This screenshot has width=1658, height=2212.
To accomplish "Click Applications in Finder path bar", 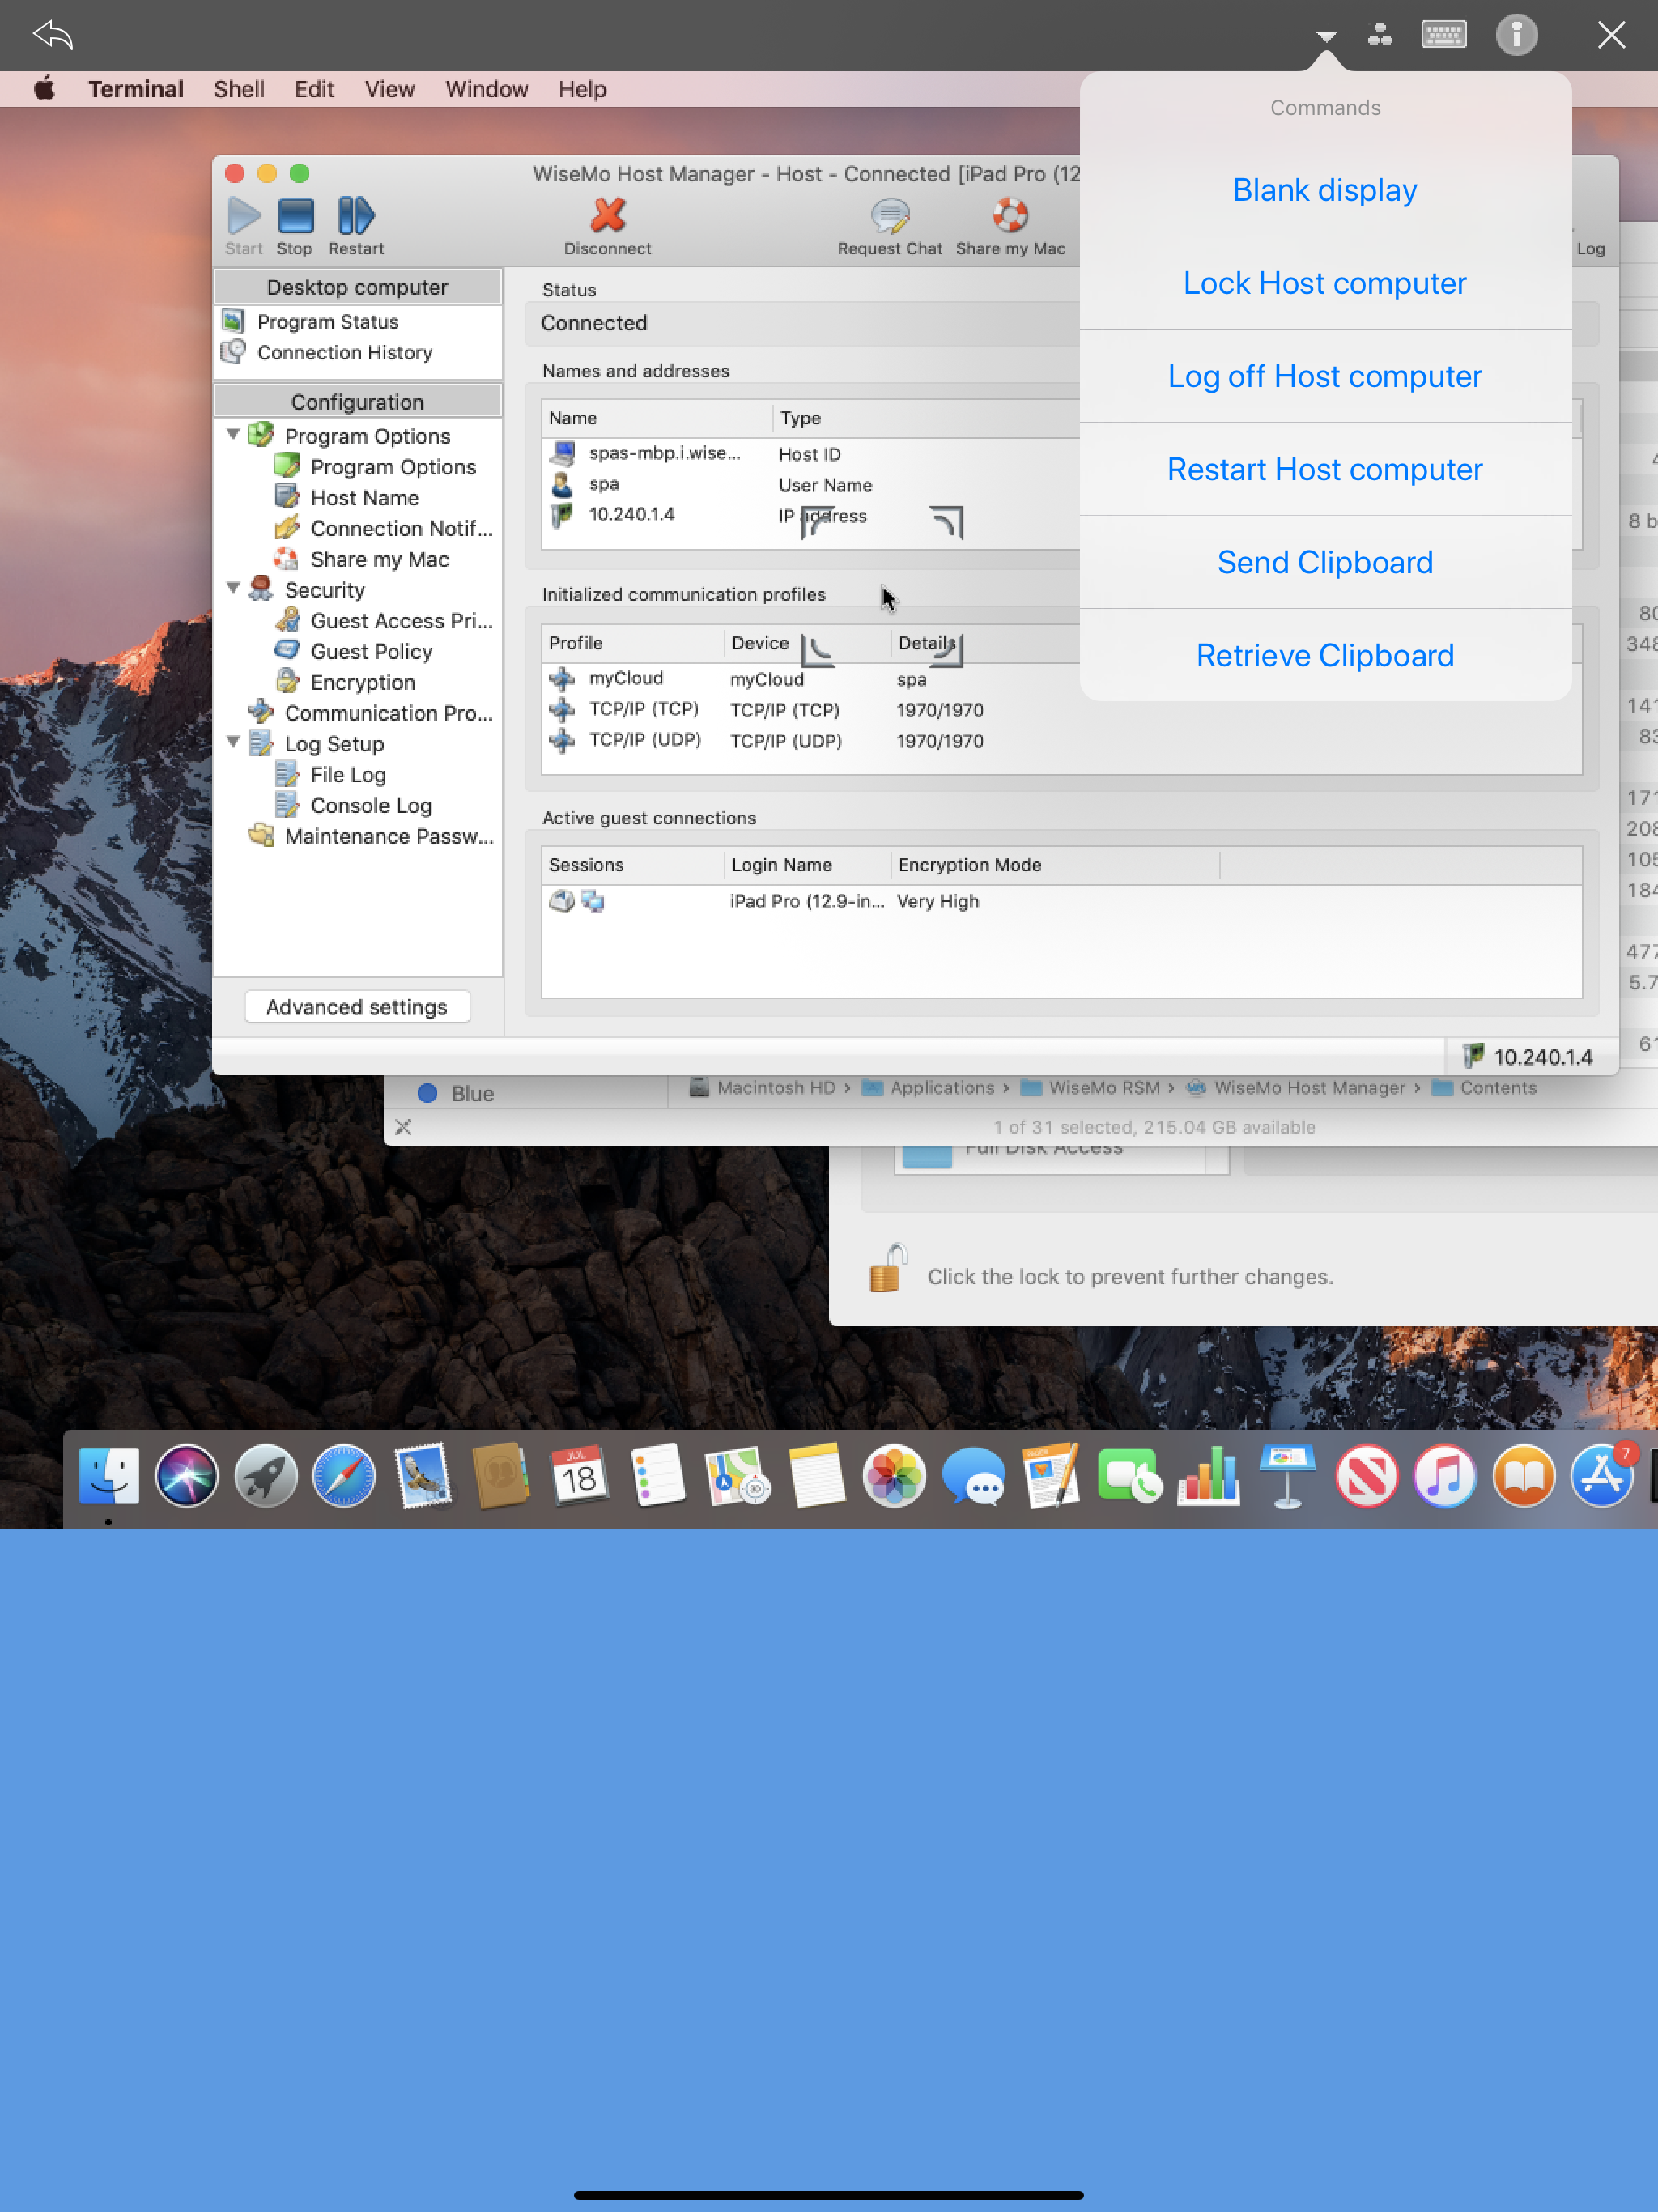I will [x=942, y=1088].
